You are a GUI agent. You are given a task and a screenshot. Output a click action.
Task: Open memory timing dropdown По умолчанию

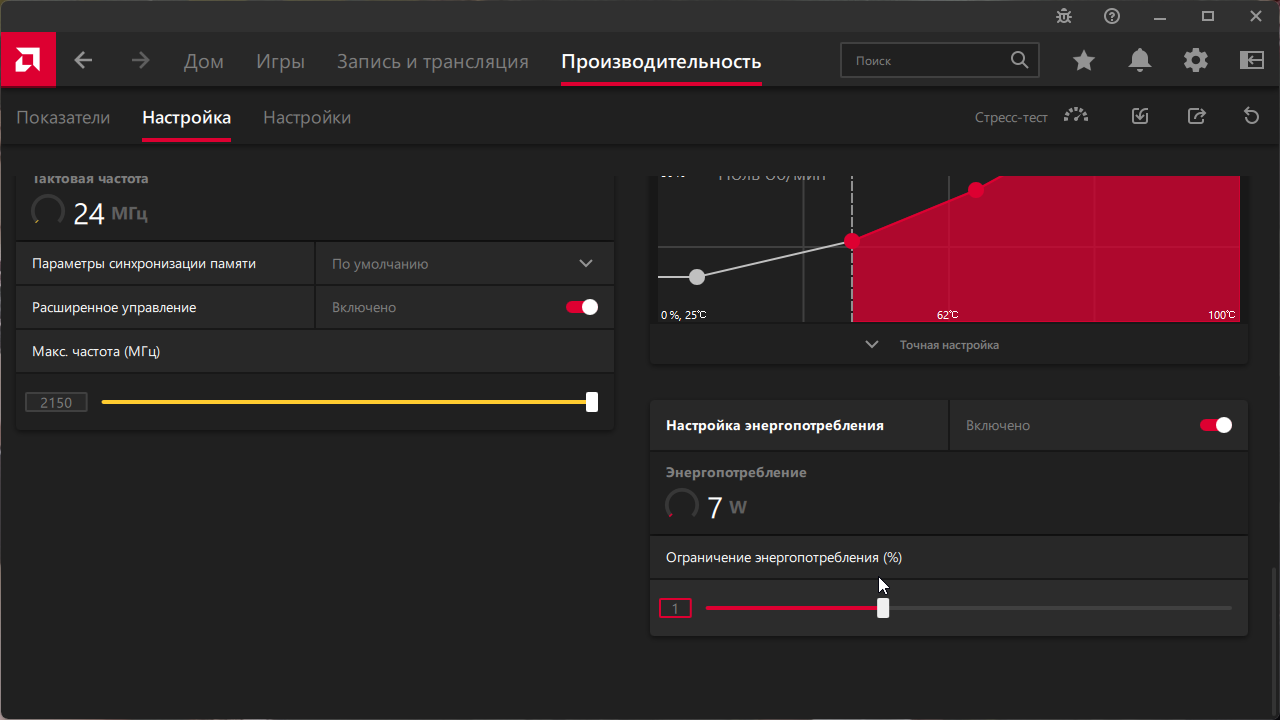pyautogui.click(x=465, y=264)
